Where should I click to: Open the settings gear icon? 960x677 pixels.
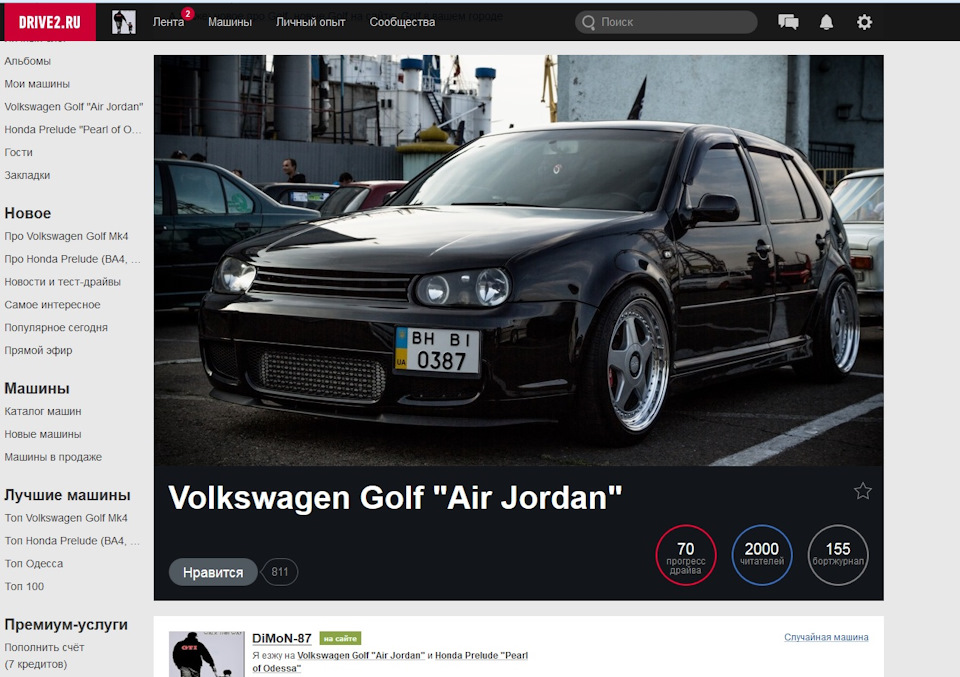tap(864, 22)
